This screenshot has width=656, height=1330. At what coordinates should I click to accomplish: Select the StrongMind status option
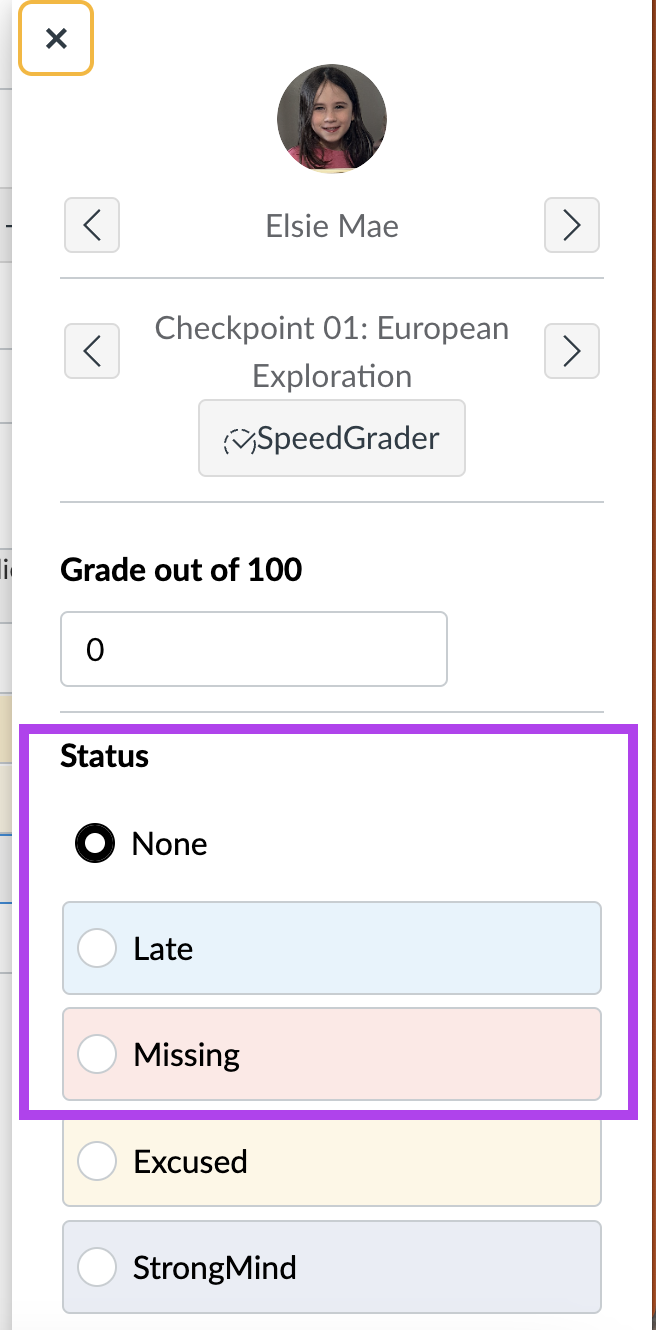[x=97, y=1267]
